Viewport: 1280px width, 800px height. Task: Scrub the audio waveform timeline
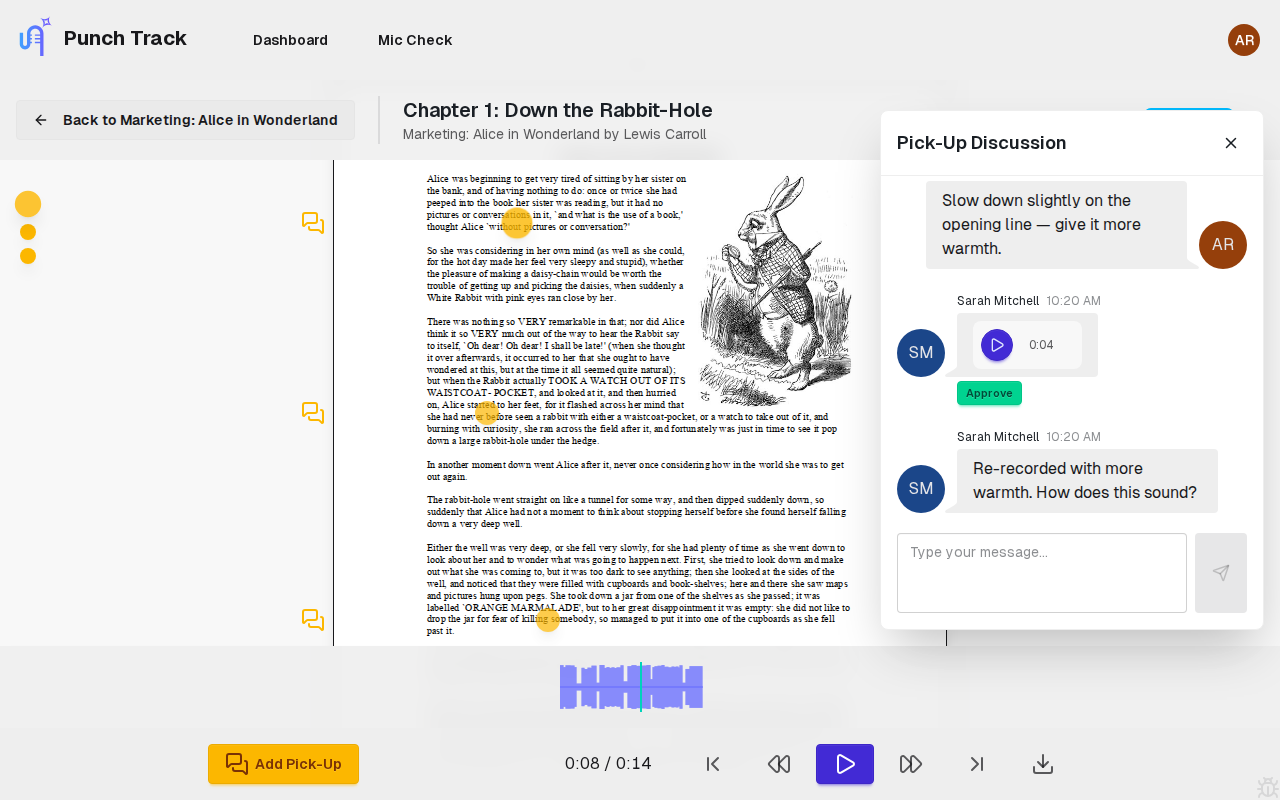[632, 687]
